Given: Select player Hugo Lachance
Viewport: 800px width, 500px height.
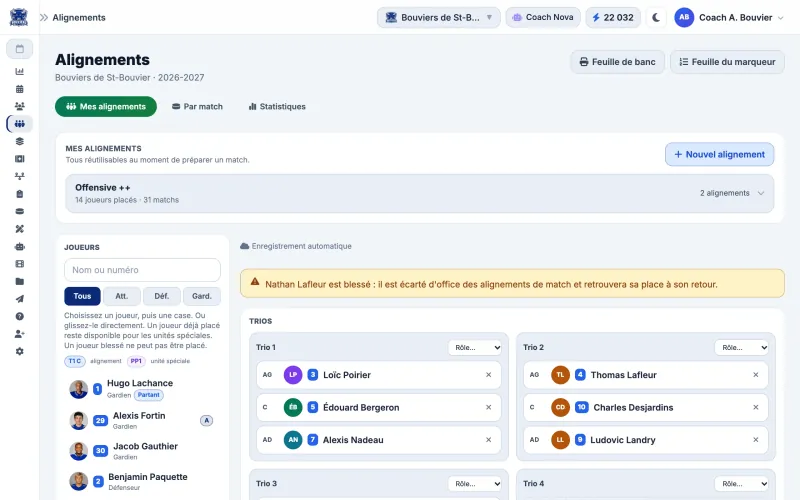Looking at the screenshot, I should (x=142, y=389).
